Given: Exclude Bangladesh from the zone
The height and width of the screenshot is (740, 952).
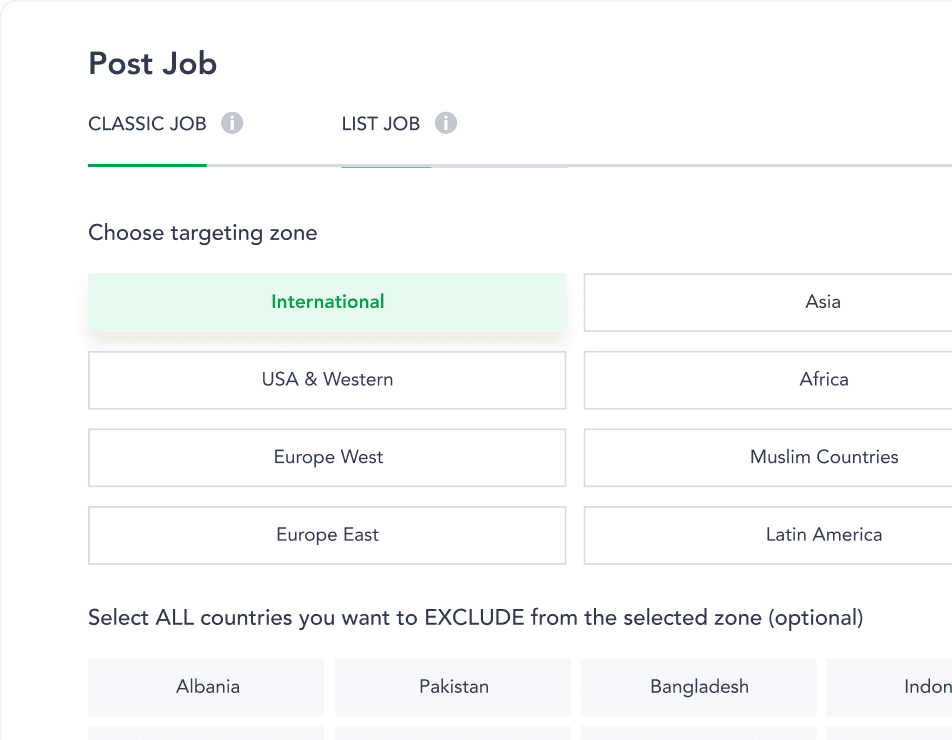Looking at the screenshot, I should pos(698,687).
